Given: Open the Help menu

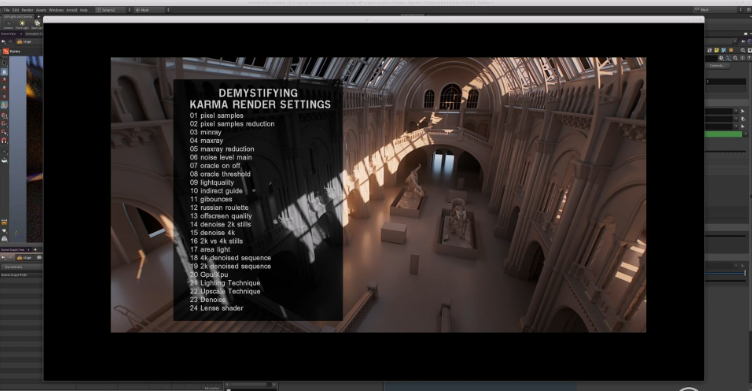Looking at the screenshot, I should coord(83,10).
